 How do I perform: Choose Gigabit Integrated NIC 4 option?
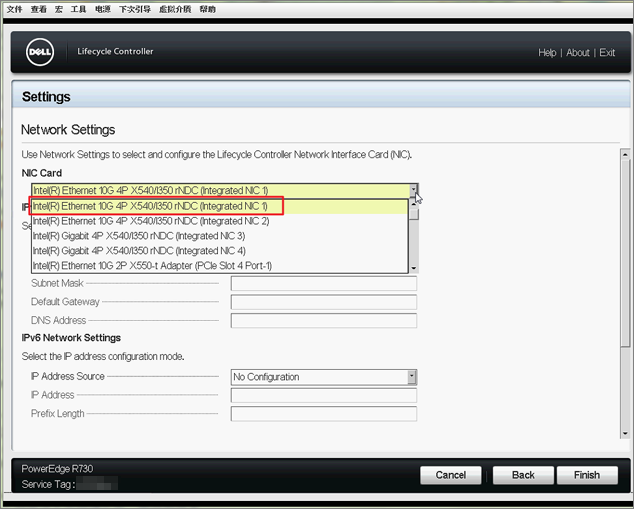[220, 251]
